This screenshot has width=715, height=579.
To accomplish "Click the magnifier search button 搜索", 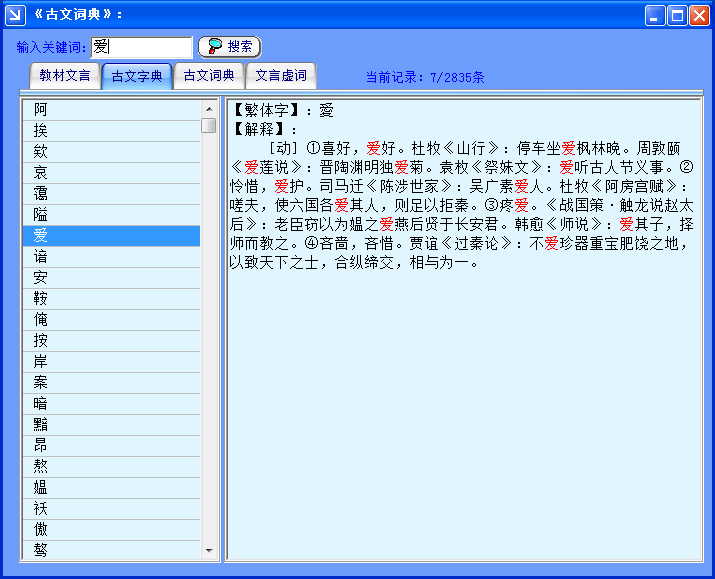I will tap(229, 47).
